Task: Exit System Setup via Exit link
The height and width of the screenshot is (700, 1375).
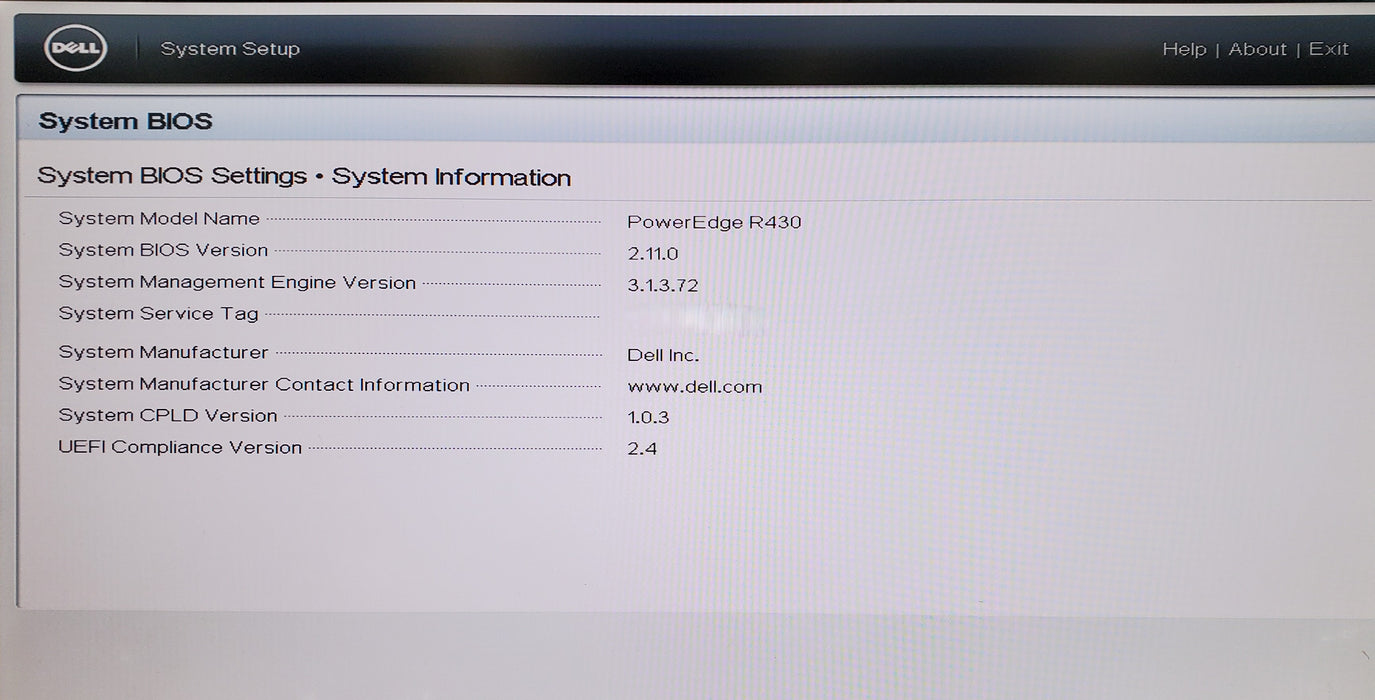Action: (x=1328, y=49)
